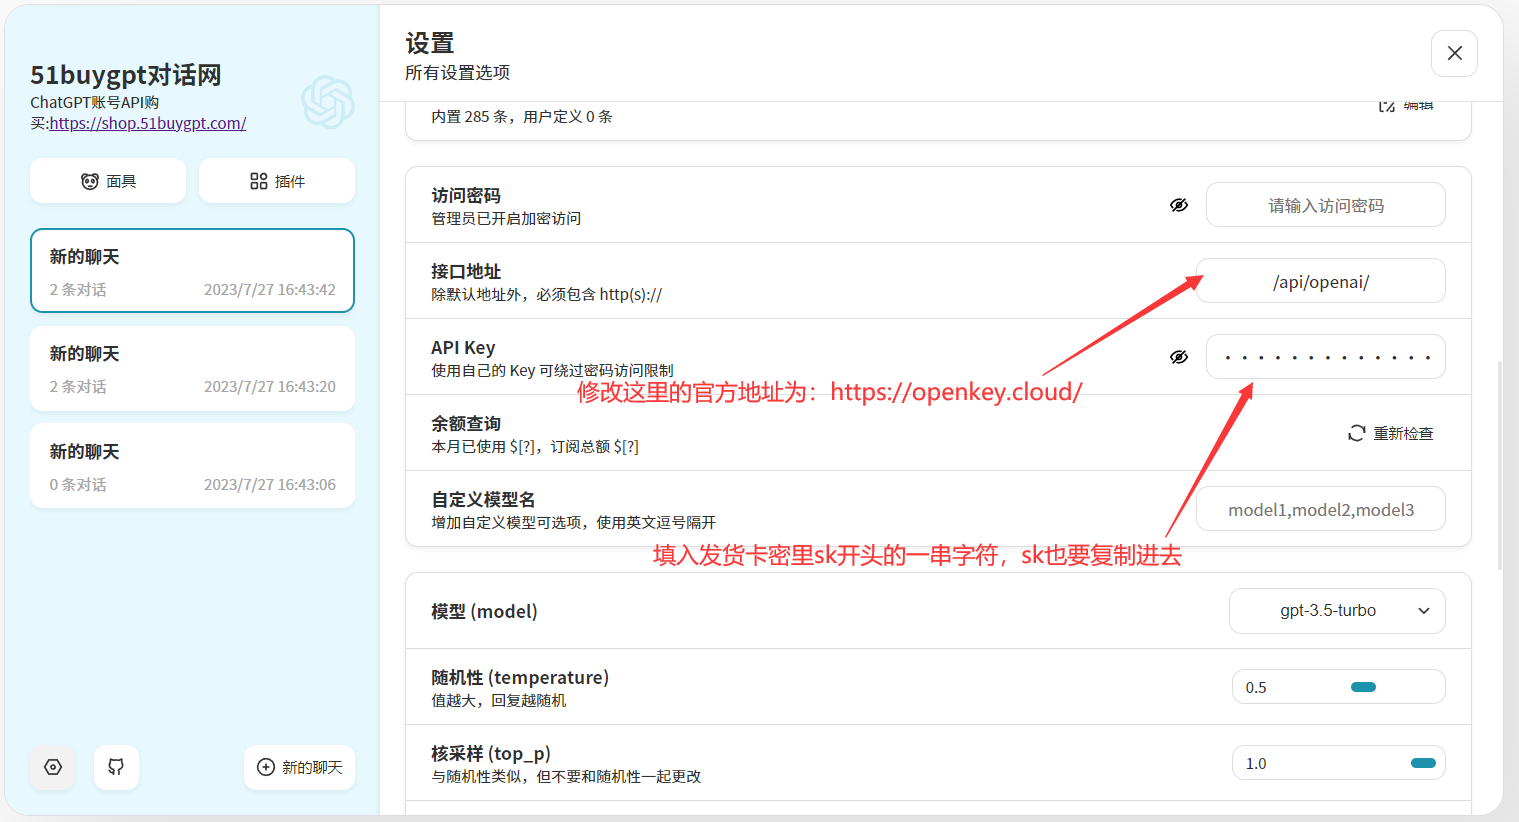Click the 随机性 (temperature) label

(520, 677)
